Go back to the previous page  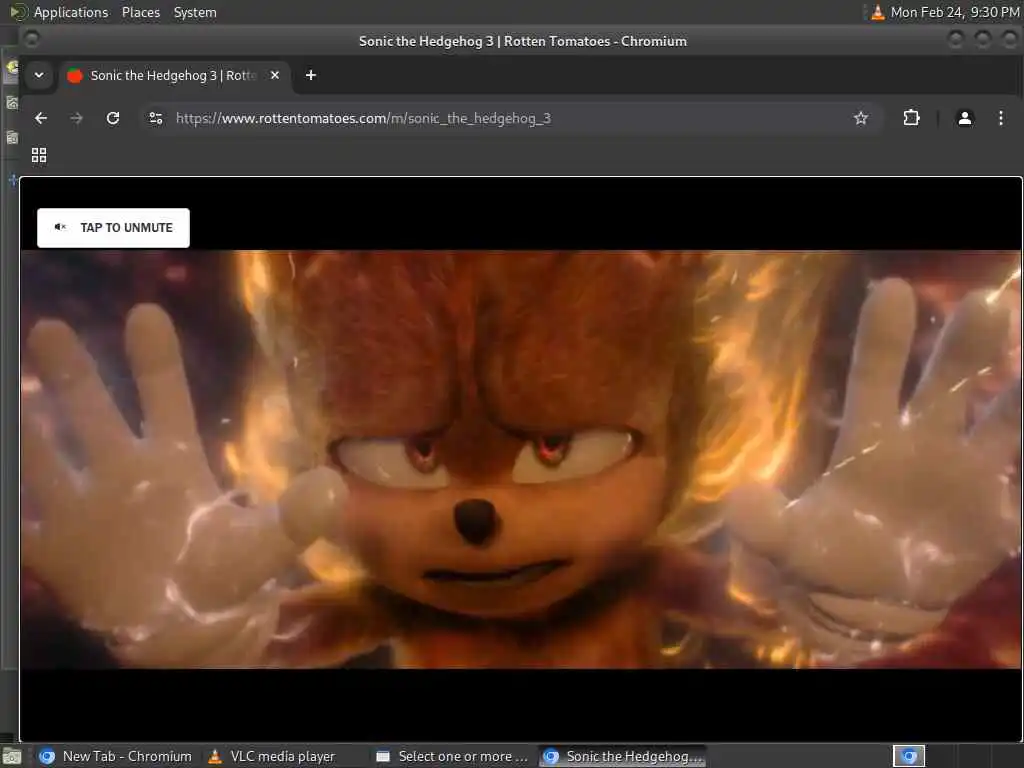[41, 118]
